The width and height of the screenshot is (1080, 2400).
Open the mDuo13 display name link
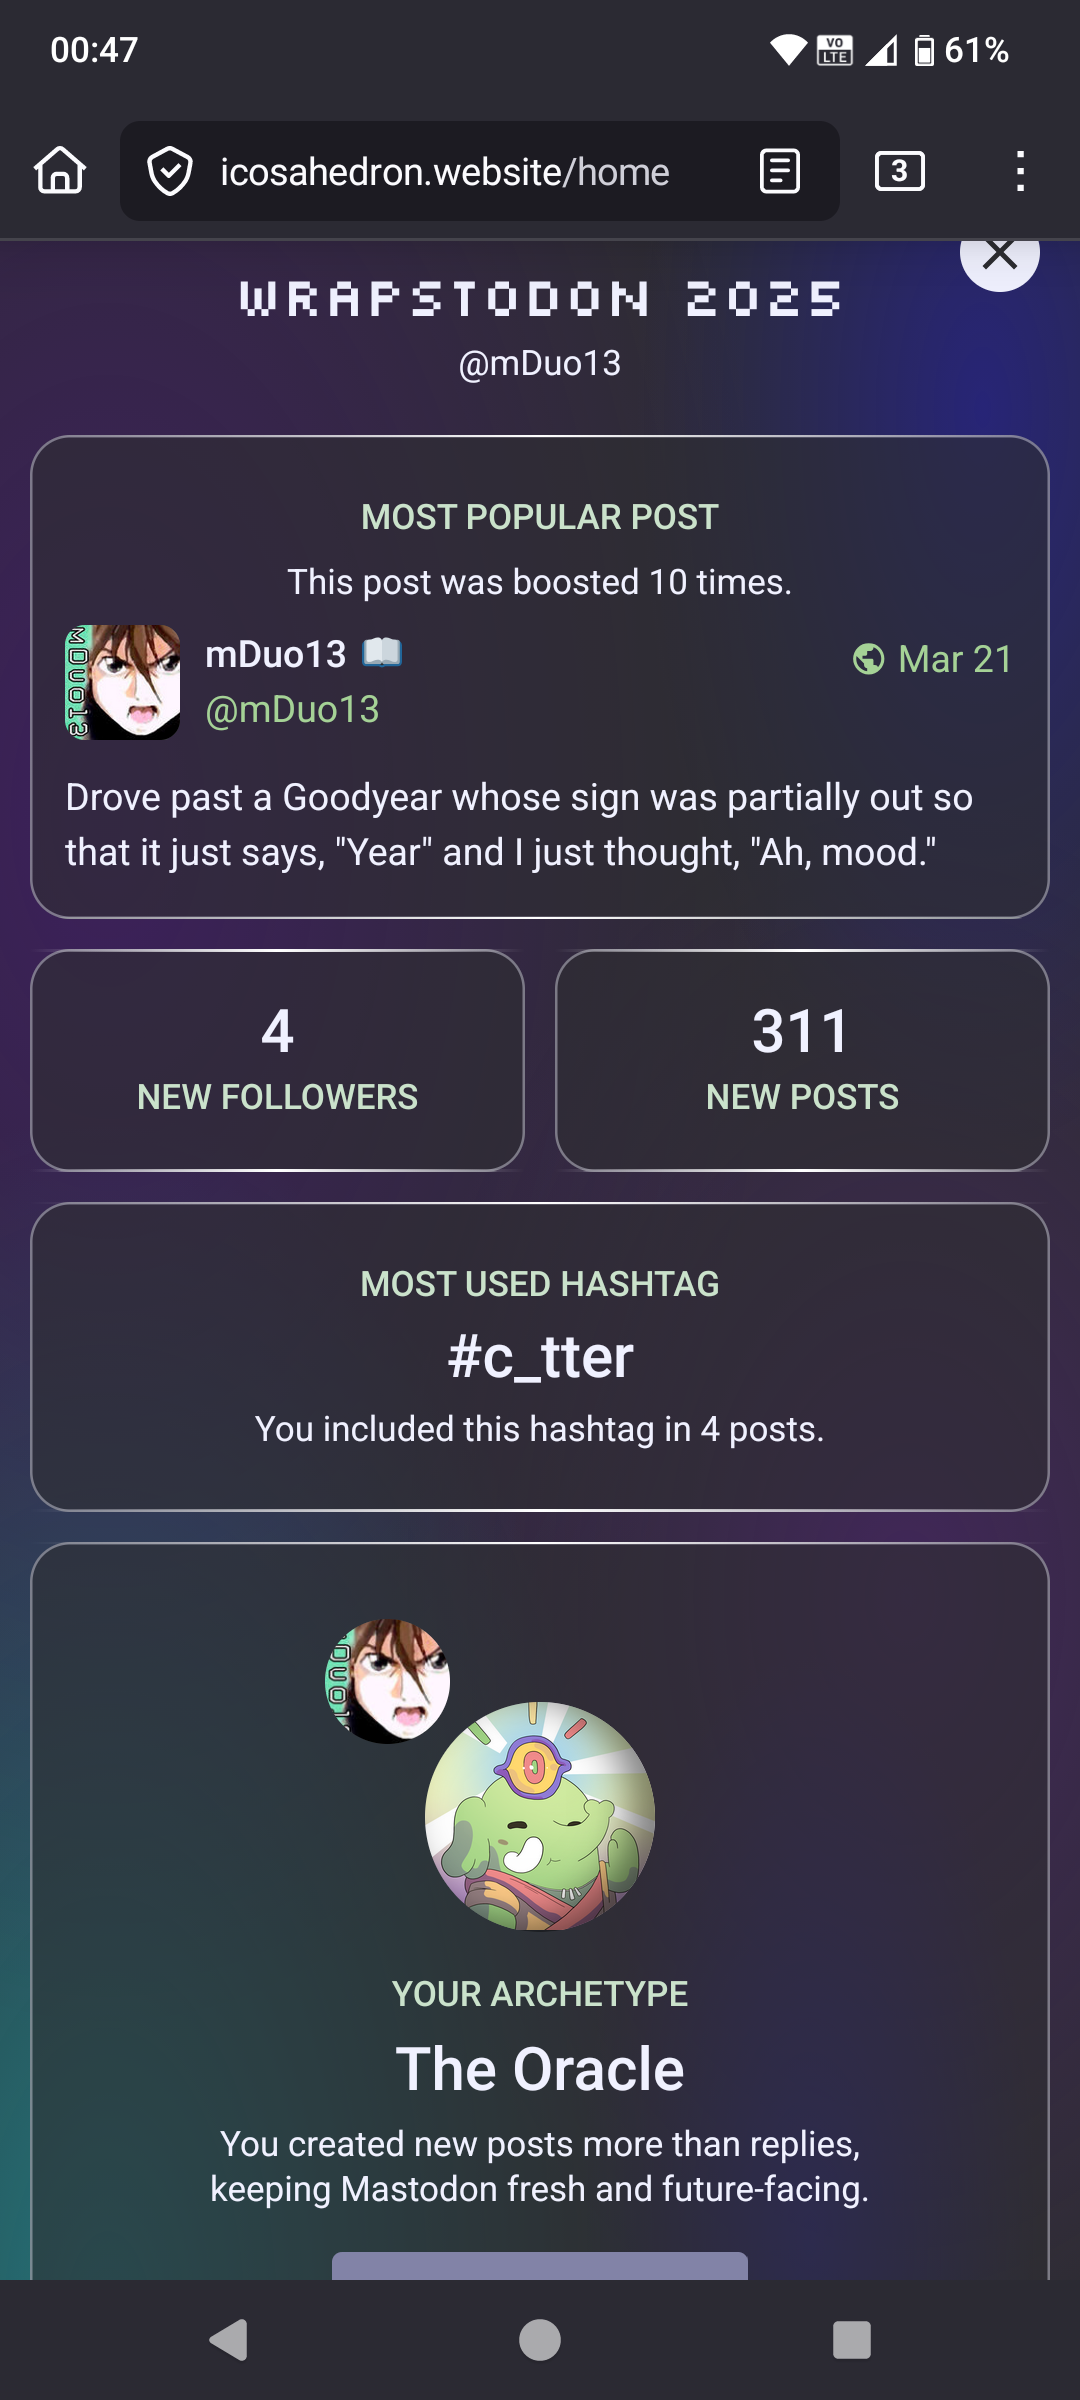tap(276, 654)
